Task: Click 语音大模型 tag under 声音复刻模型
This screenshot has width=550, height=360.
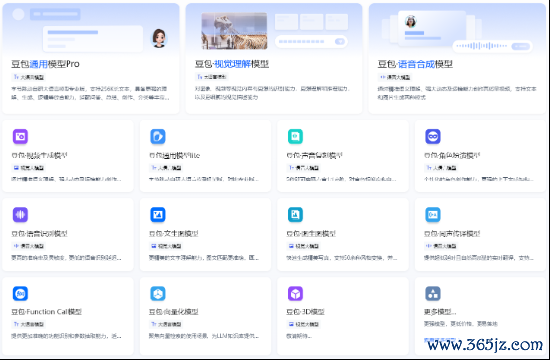Action: (x=304, y=168)
